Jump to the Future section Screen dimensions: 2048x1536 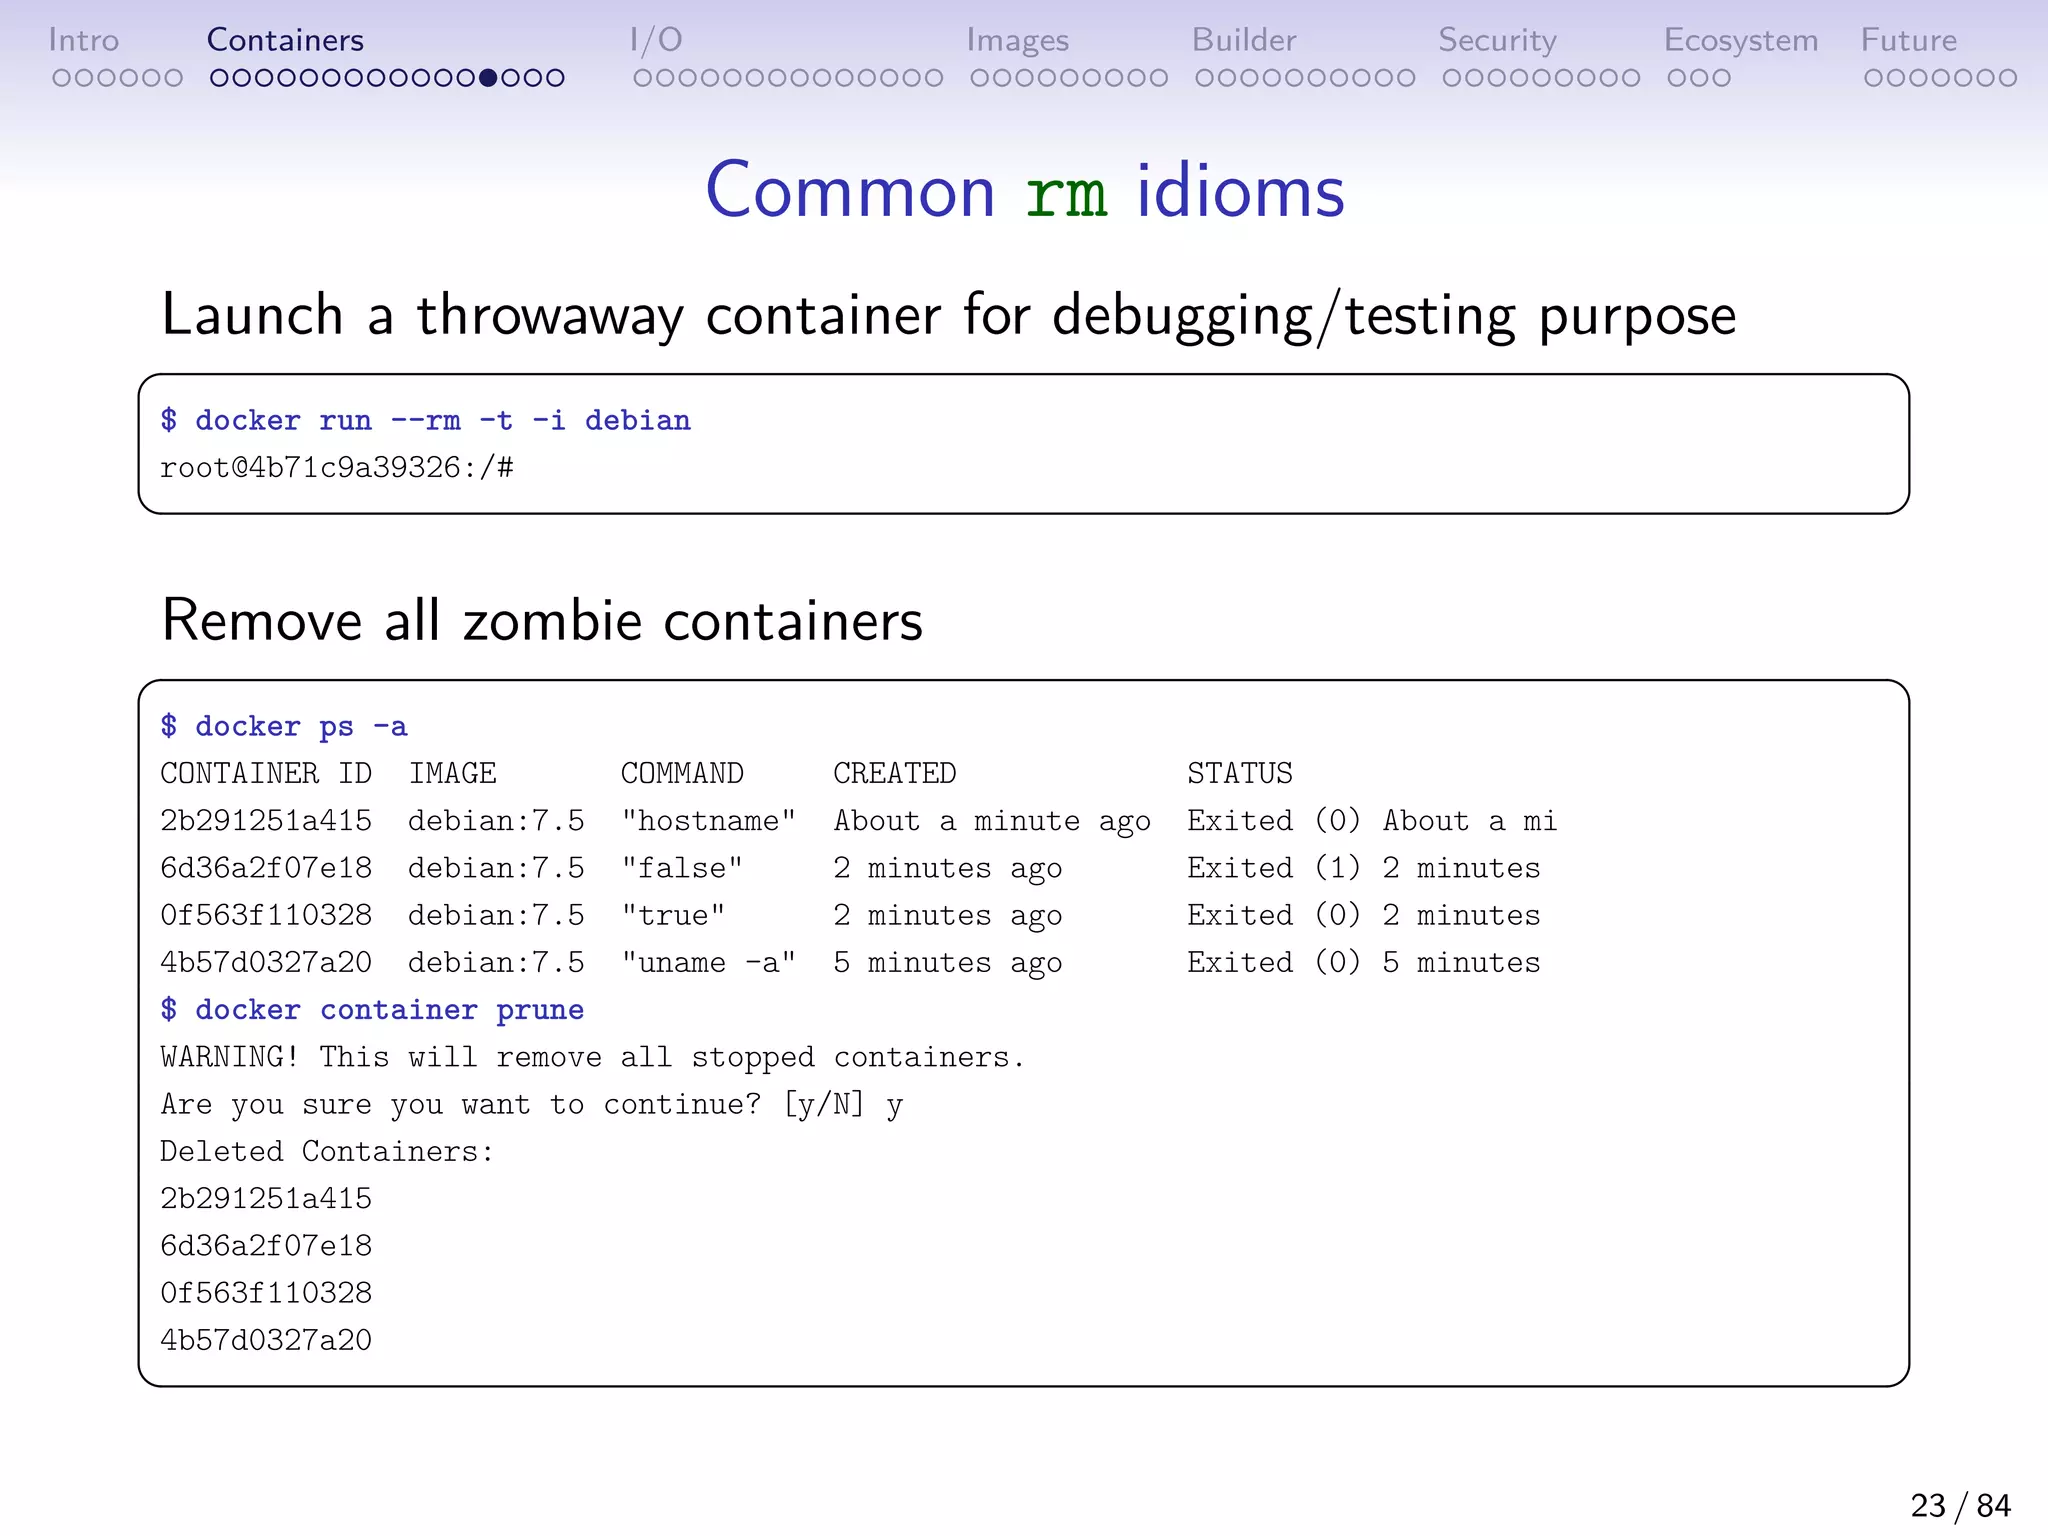(1908, 40)
